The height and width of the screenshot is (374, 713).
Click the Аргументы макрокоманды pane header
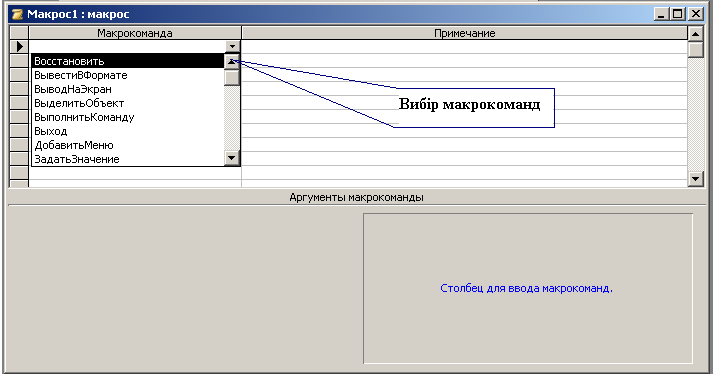coord(356,197)
